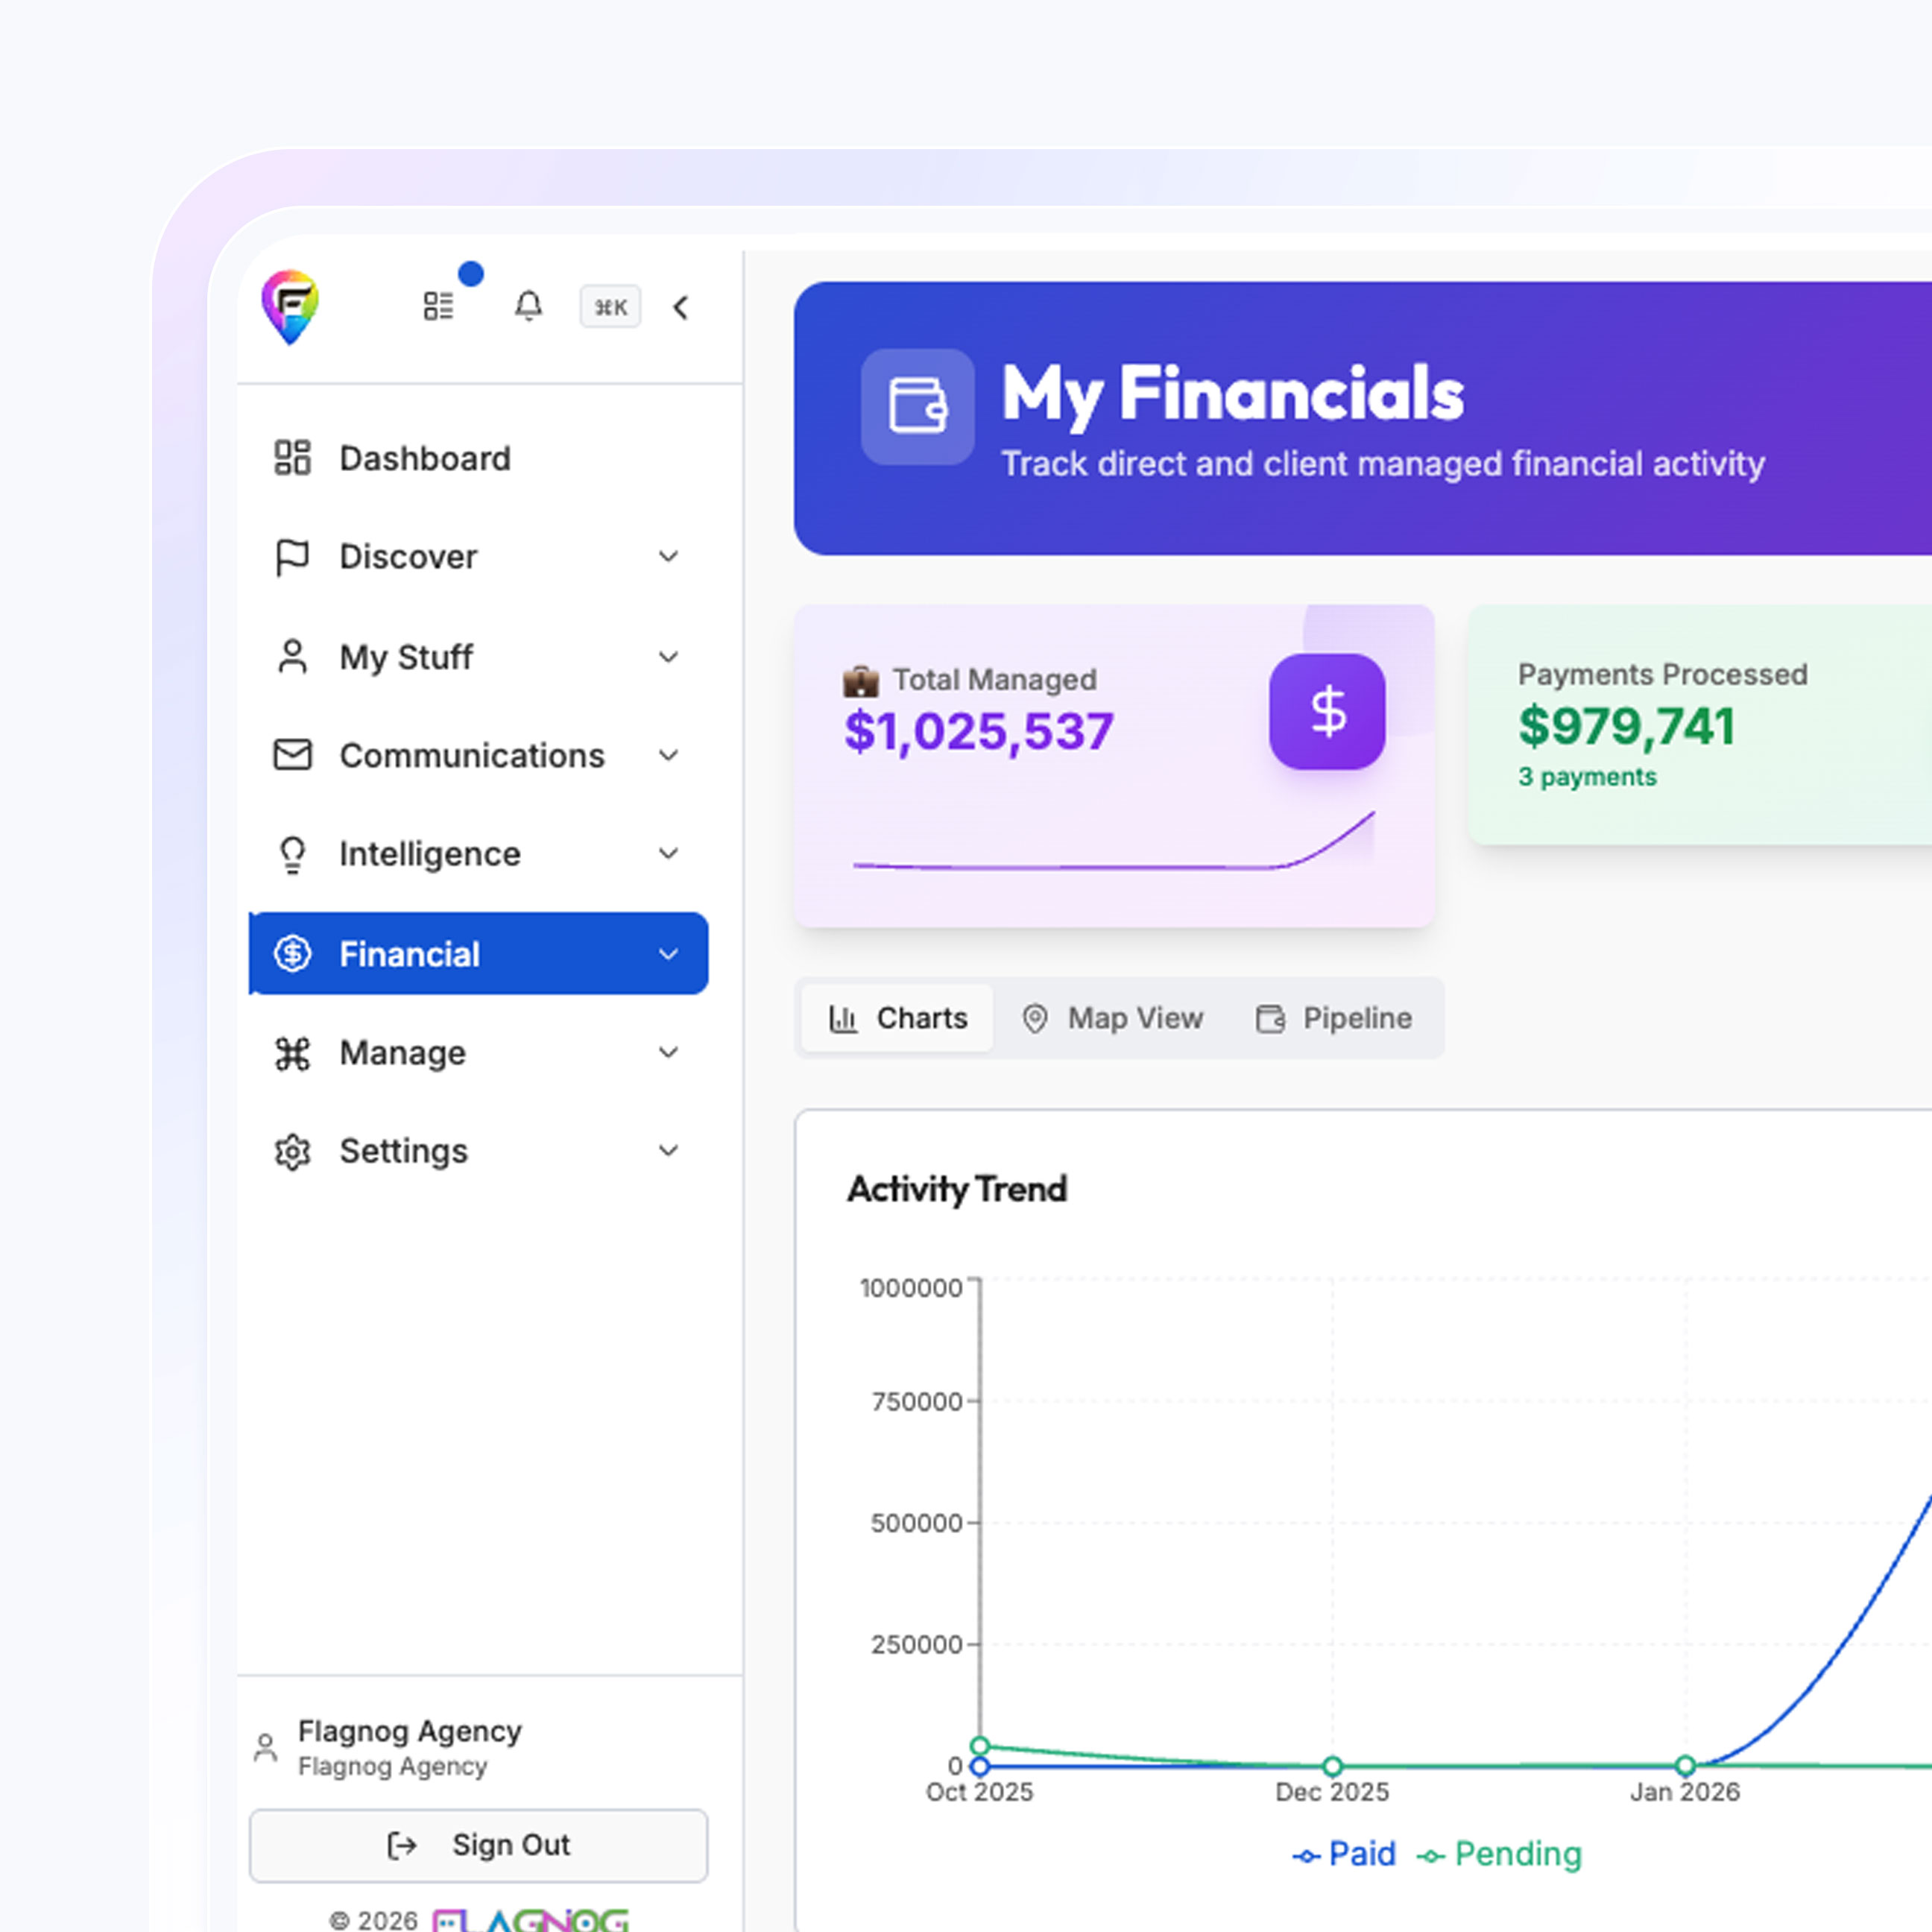Select the Manage sidebar item
The height and width of the screenshot is (1932, 1932).
point(402,1052)
